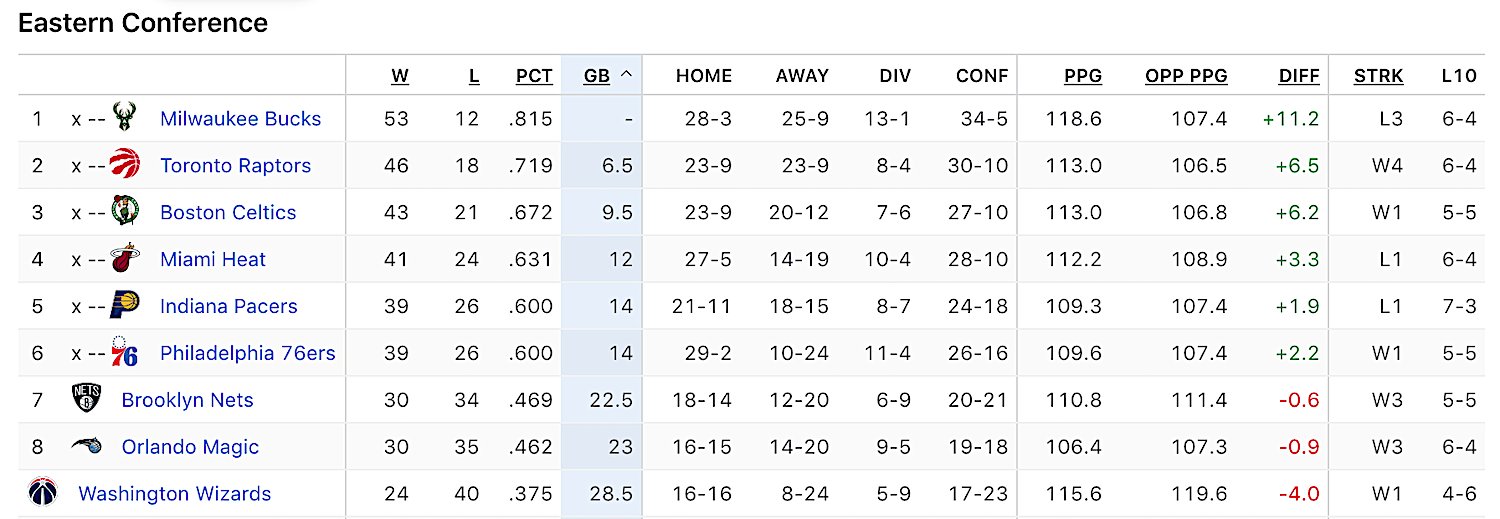The width and height of the screenshot is (1500, 519).
Task: Sort by the L losses header
Action: click(x=474, y=76)
